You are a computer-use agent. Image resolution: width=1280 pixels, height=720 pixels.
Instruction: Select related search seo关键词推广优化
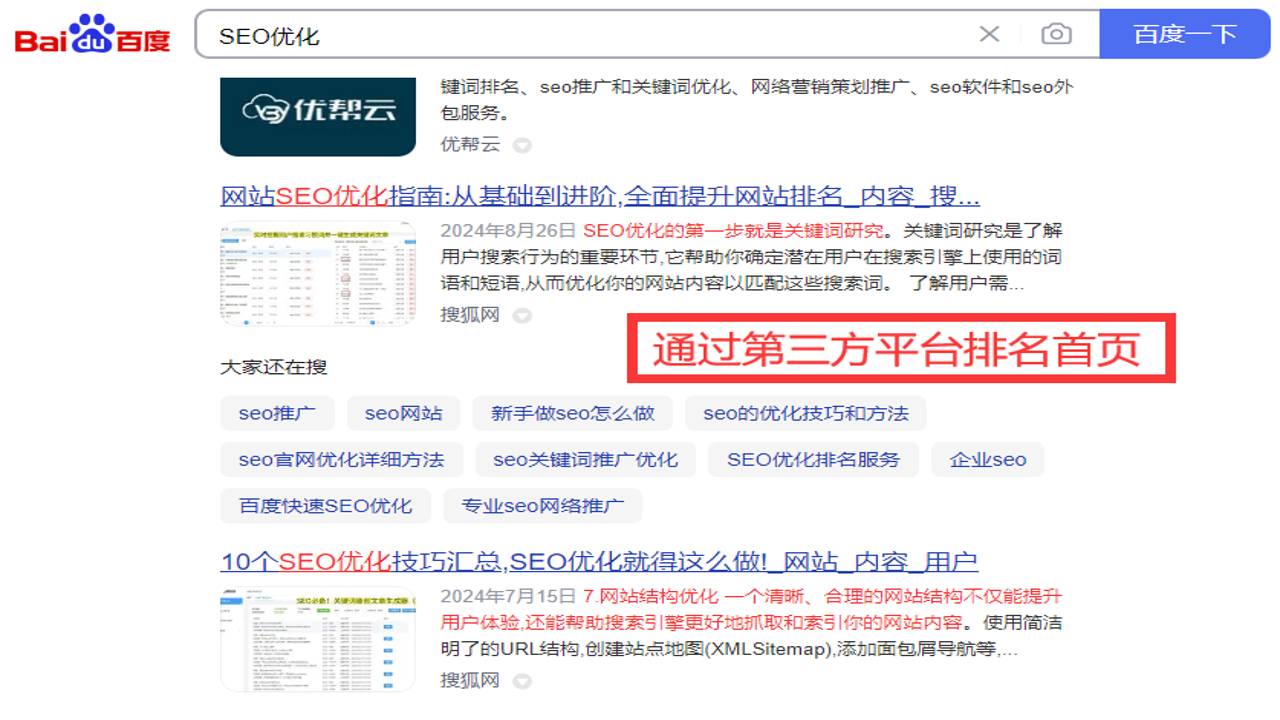(x=585, y=460)
